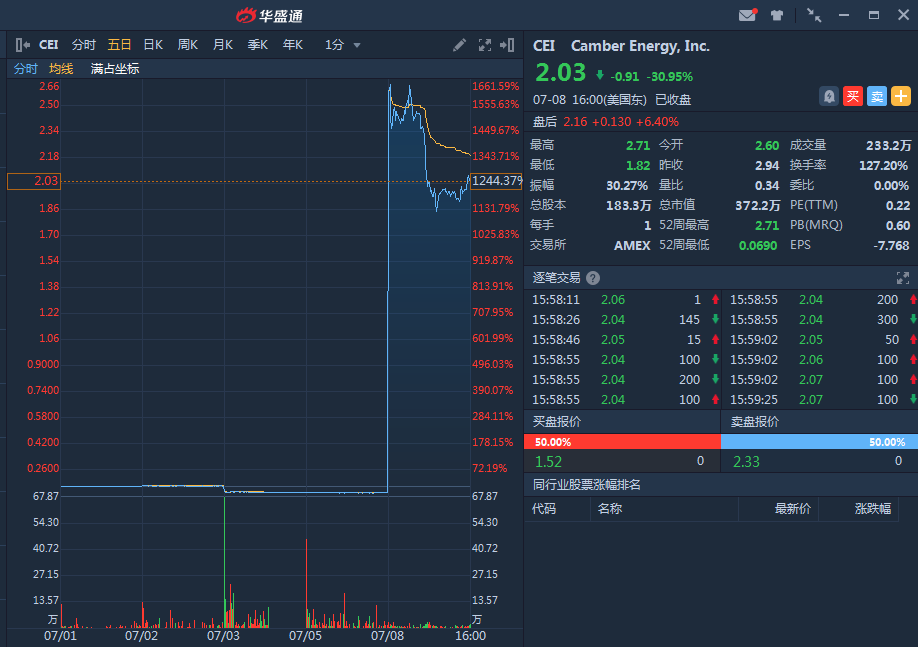Sort by 涨跌幅 column header

873,509
